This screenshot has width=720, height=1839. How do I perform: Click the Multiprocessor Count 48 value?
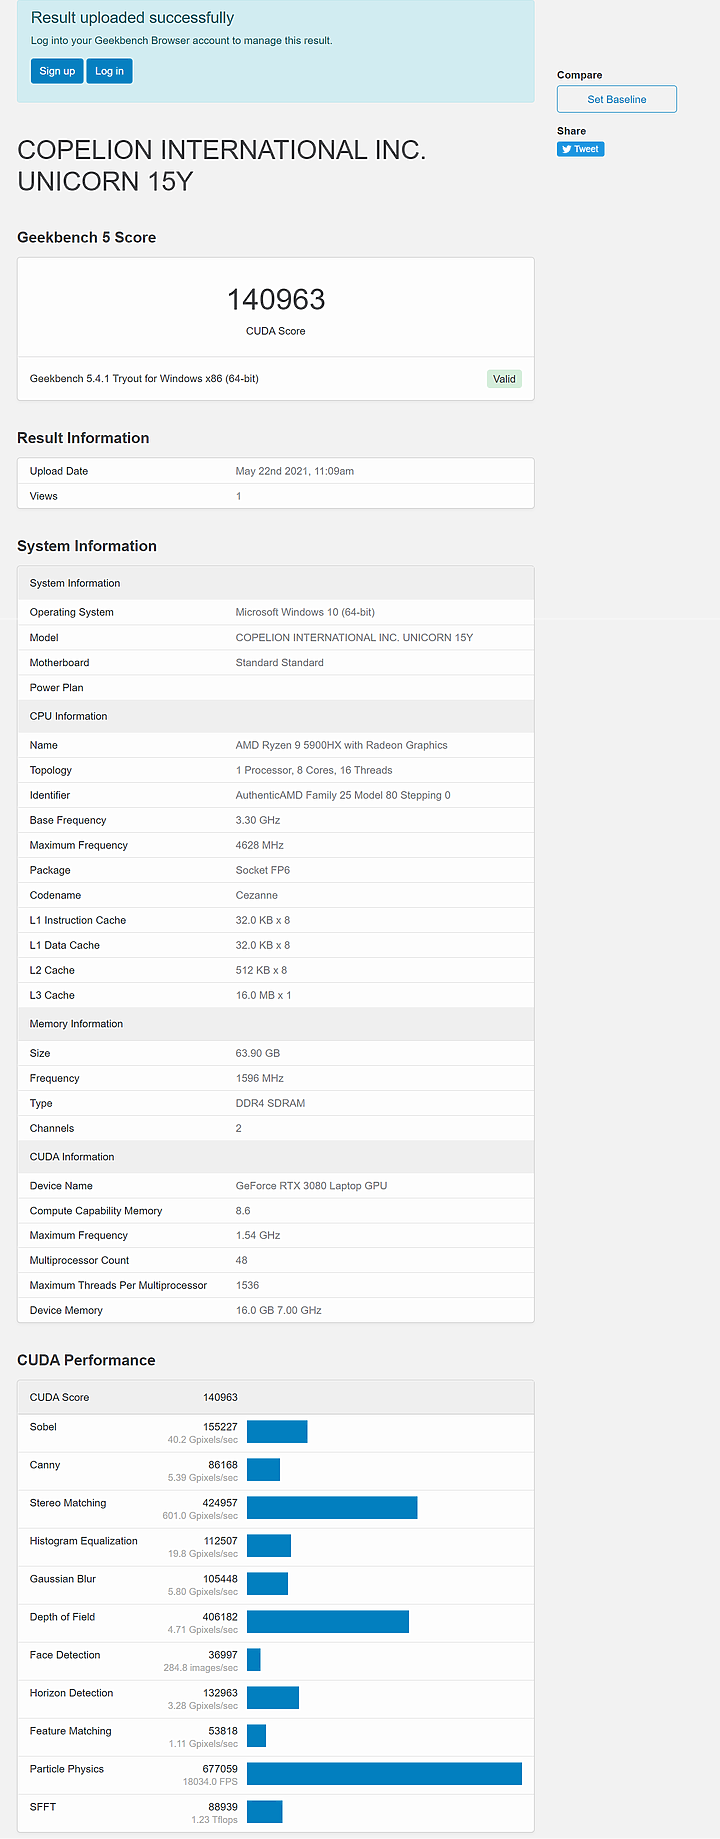point(241,1261)
